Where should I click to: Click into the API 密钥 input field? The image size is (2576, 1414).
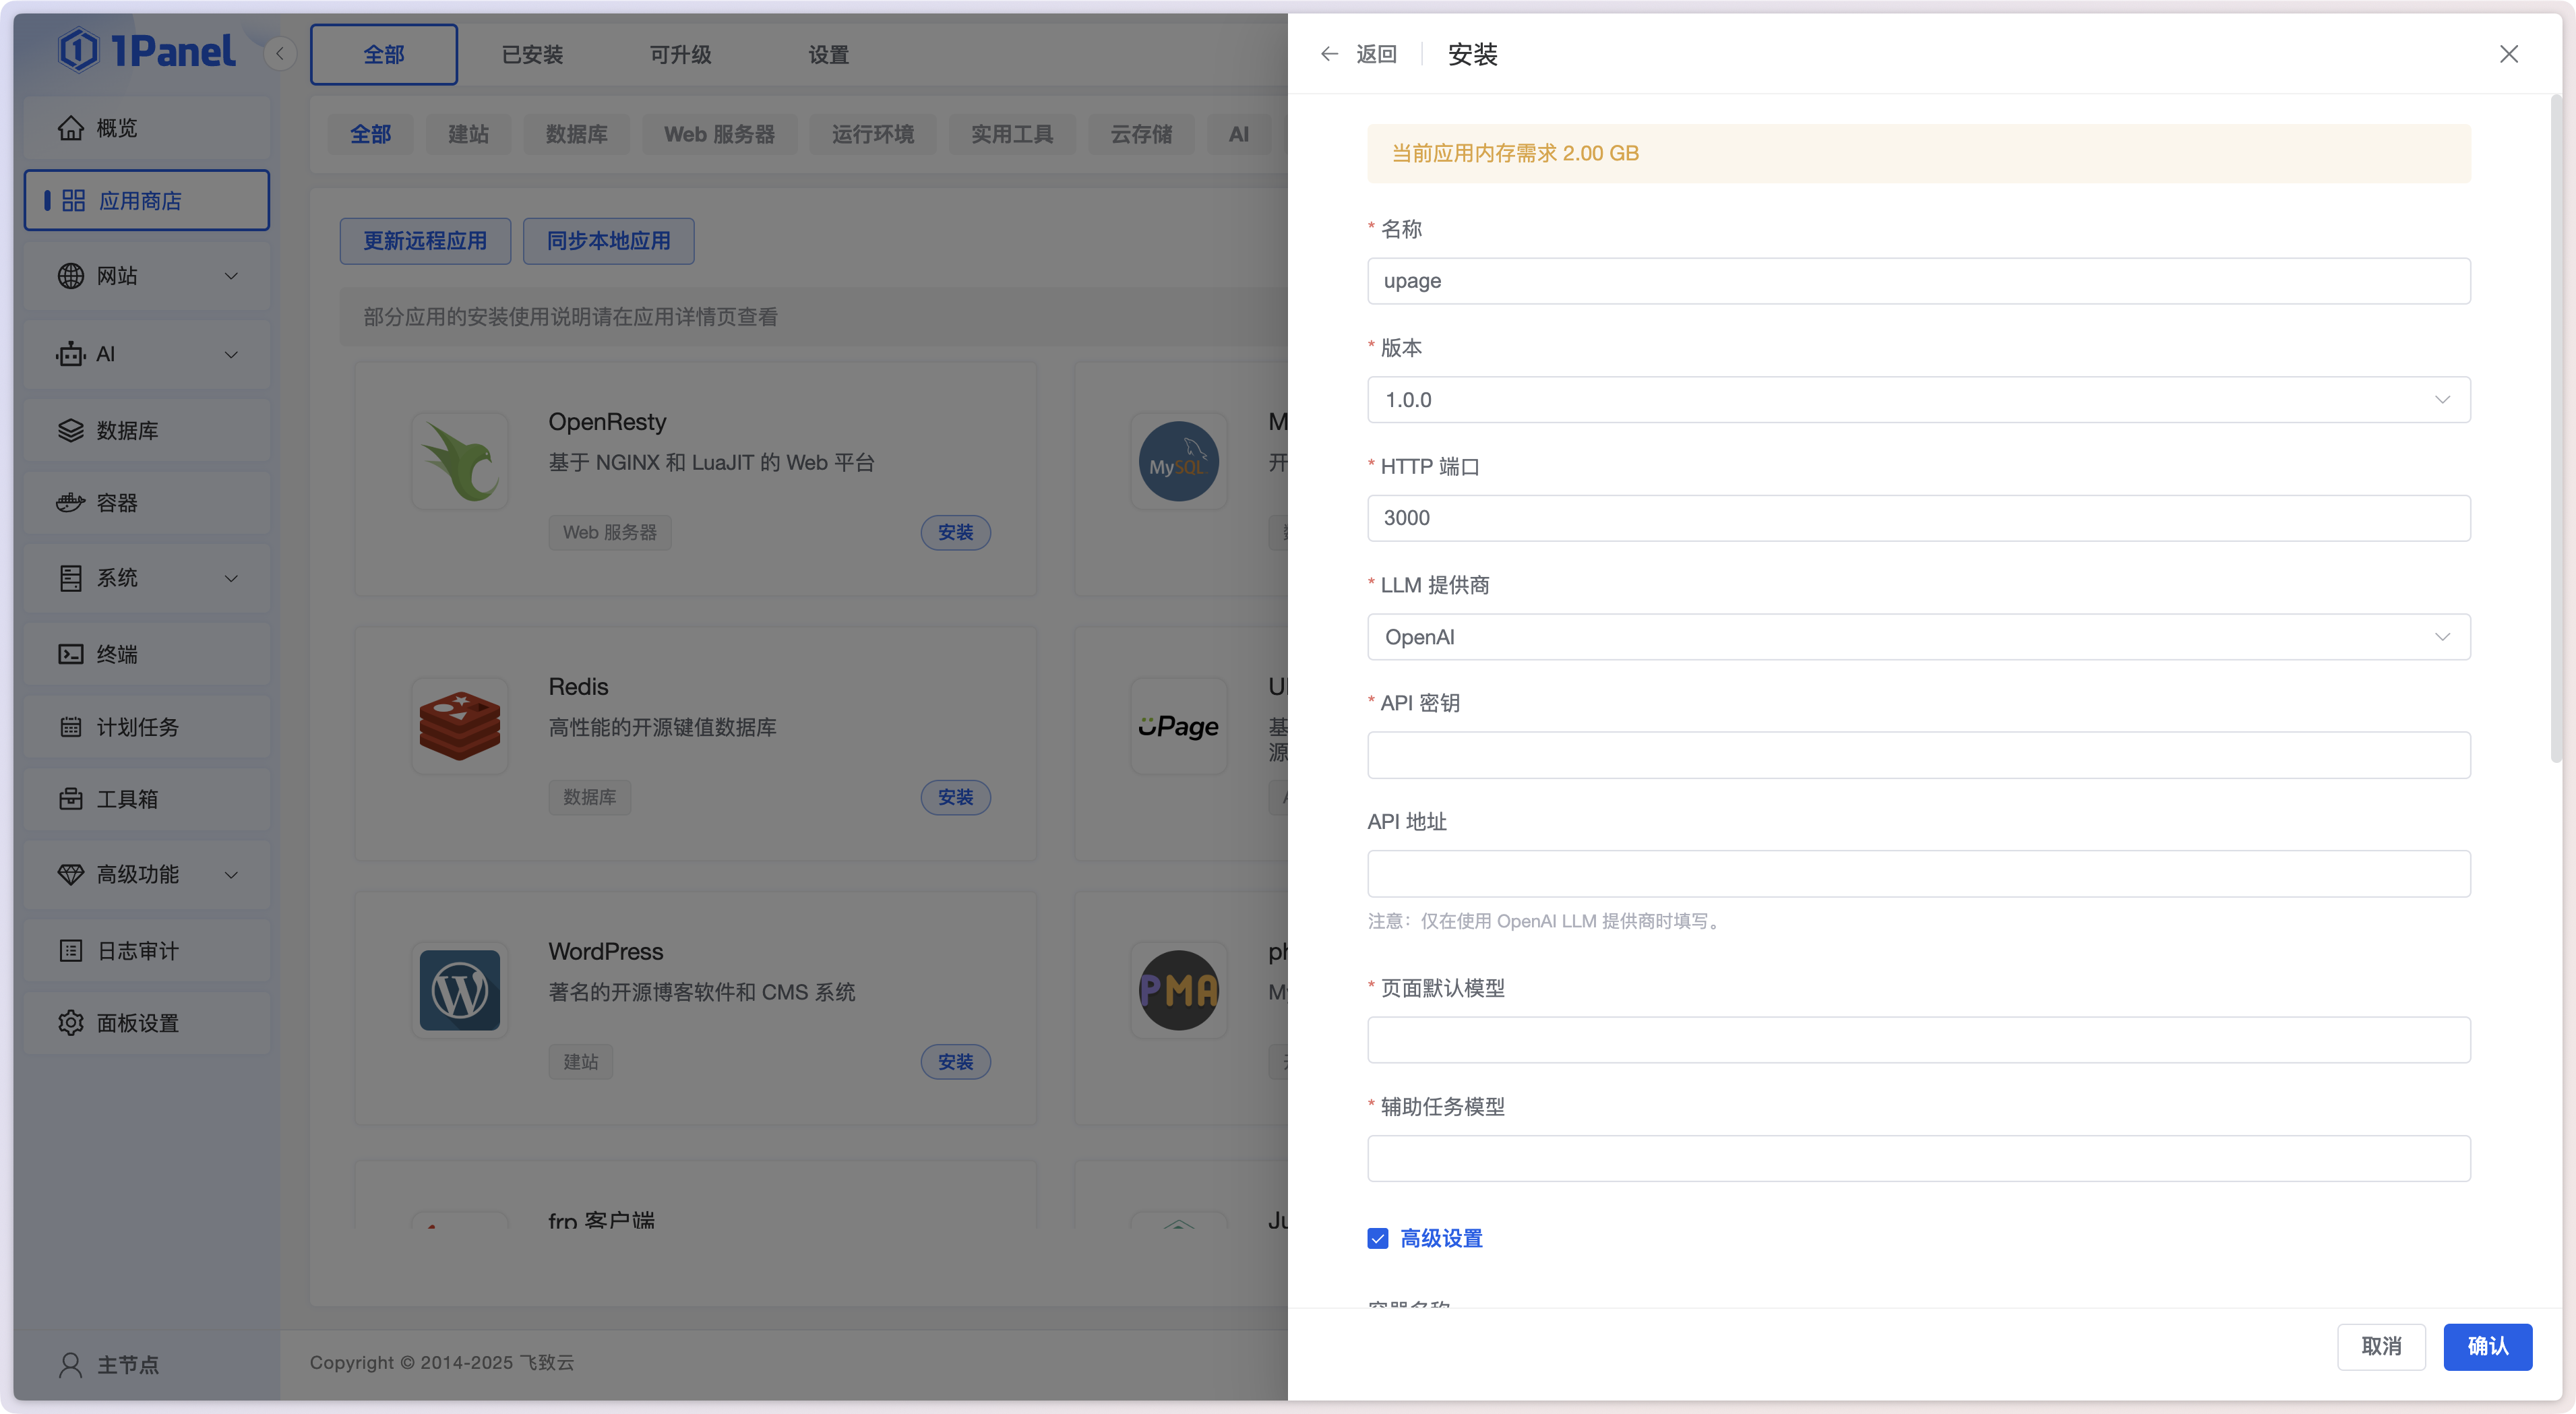coord(1918,755)
